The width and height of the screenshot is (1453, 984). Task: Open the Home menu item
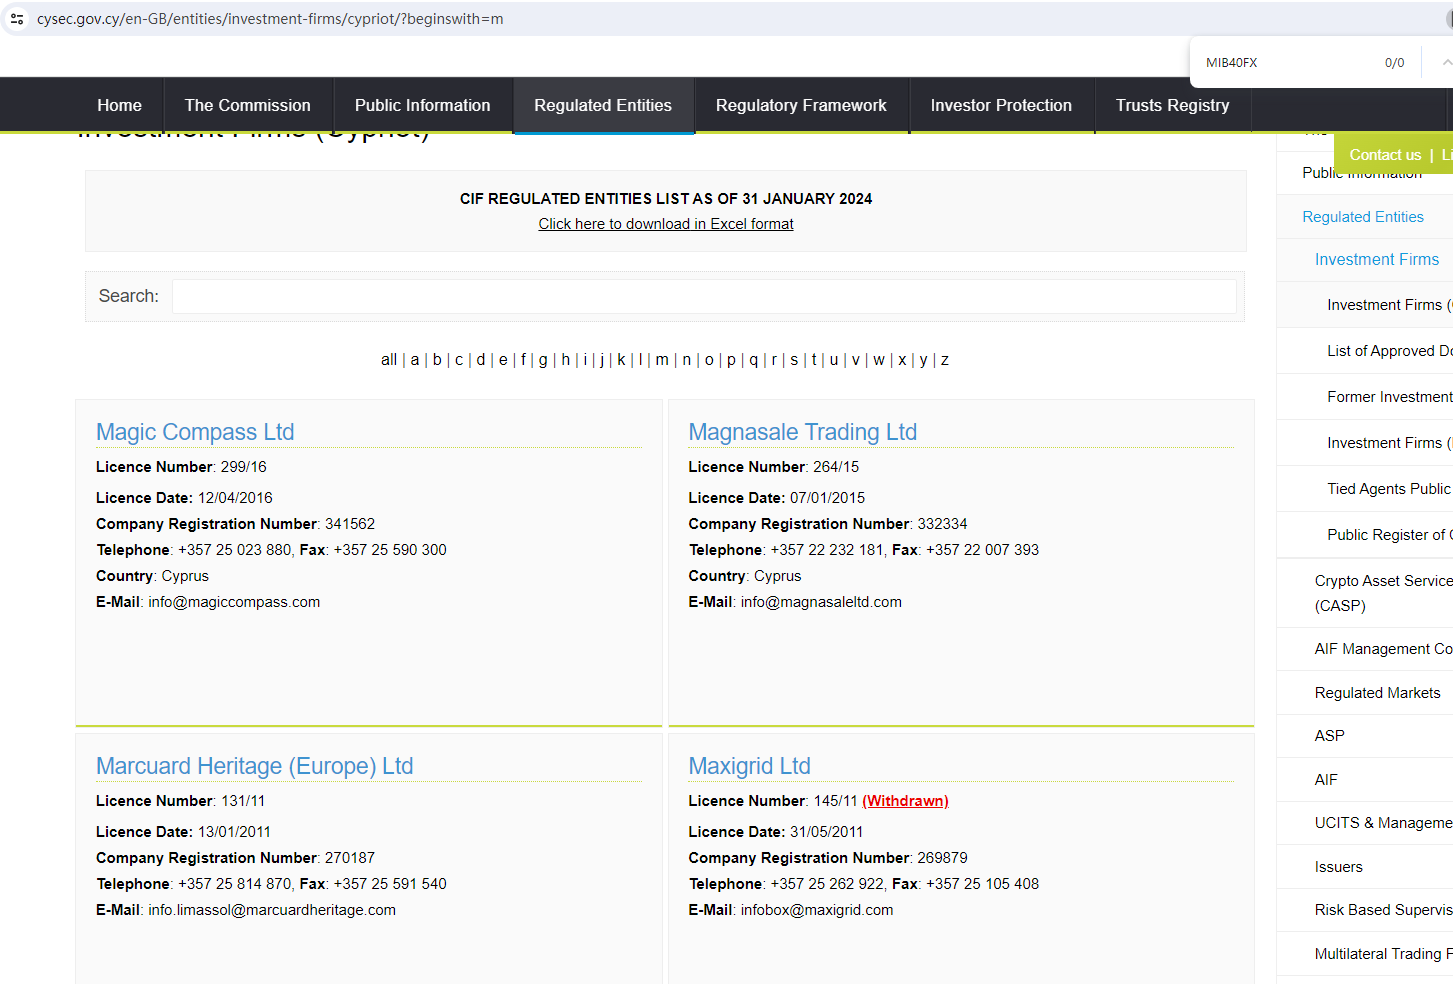[119, 105]
